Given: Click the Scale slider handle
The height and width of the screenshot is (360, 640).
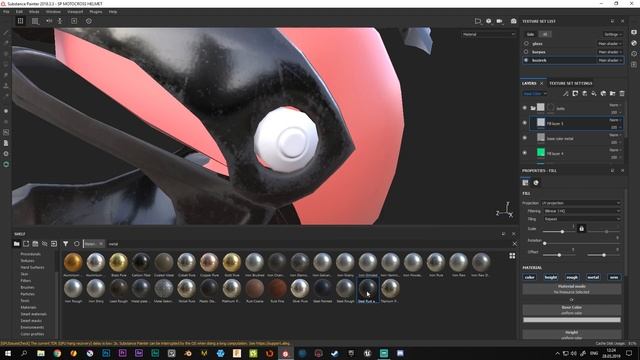Looking at the screenshot, I should 562,231.
